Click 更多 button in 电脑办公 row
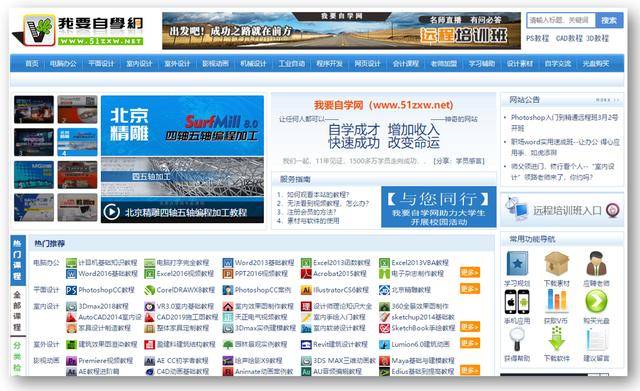The height and width of the screenshot is (391, 640). pos(470,272)
